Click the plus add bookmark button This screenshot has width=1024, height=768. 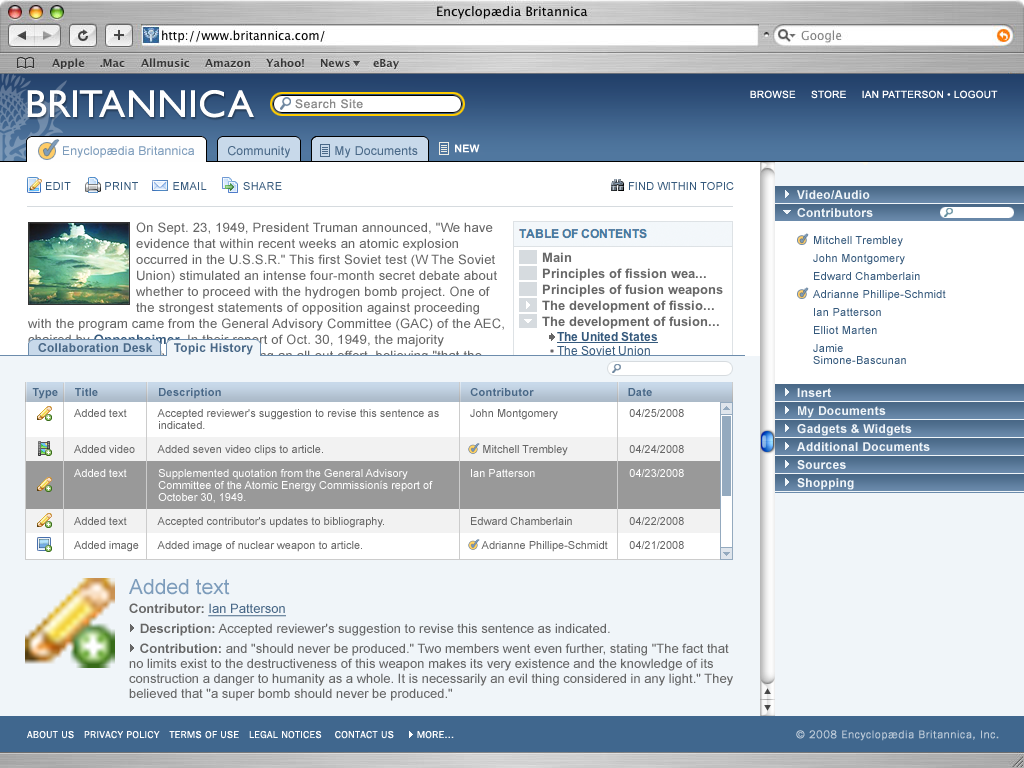pyautogui.click(x=119, y=35)
